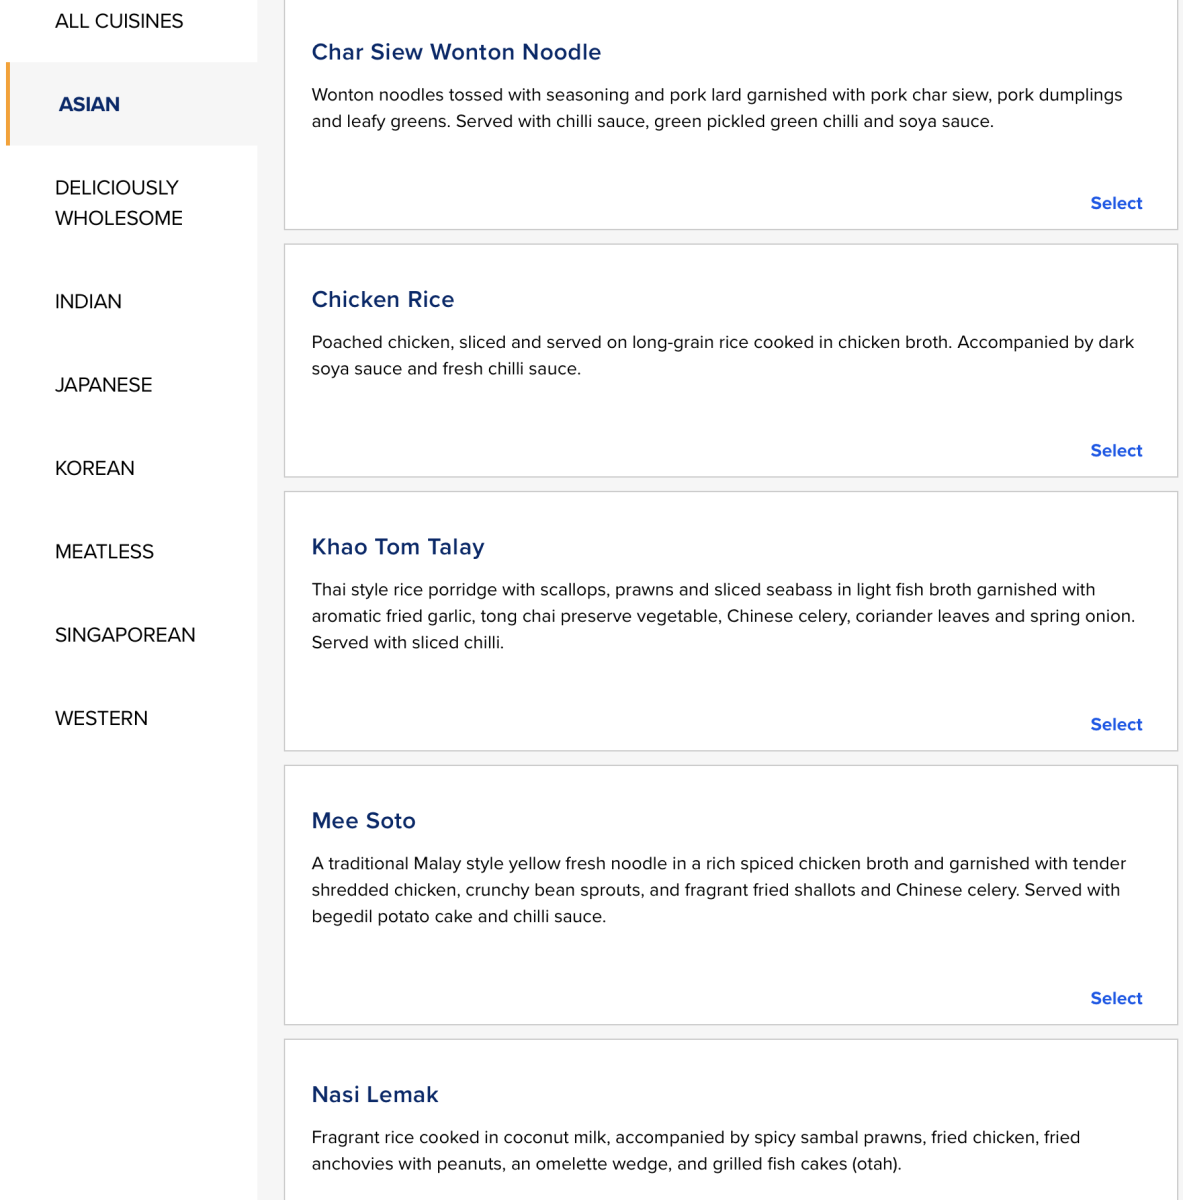Screen dimensions: 1183x1200
Task: View the Meatless menu options
Action: point(104,552)
